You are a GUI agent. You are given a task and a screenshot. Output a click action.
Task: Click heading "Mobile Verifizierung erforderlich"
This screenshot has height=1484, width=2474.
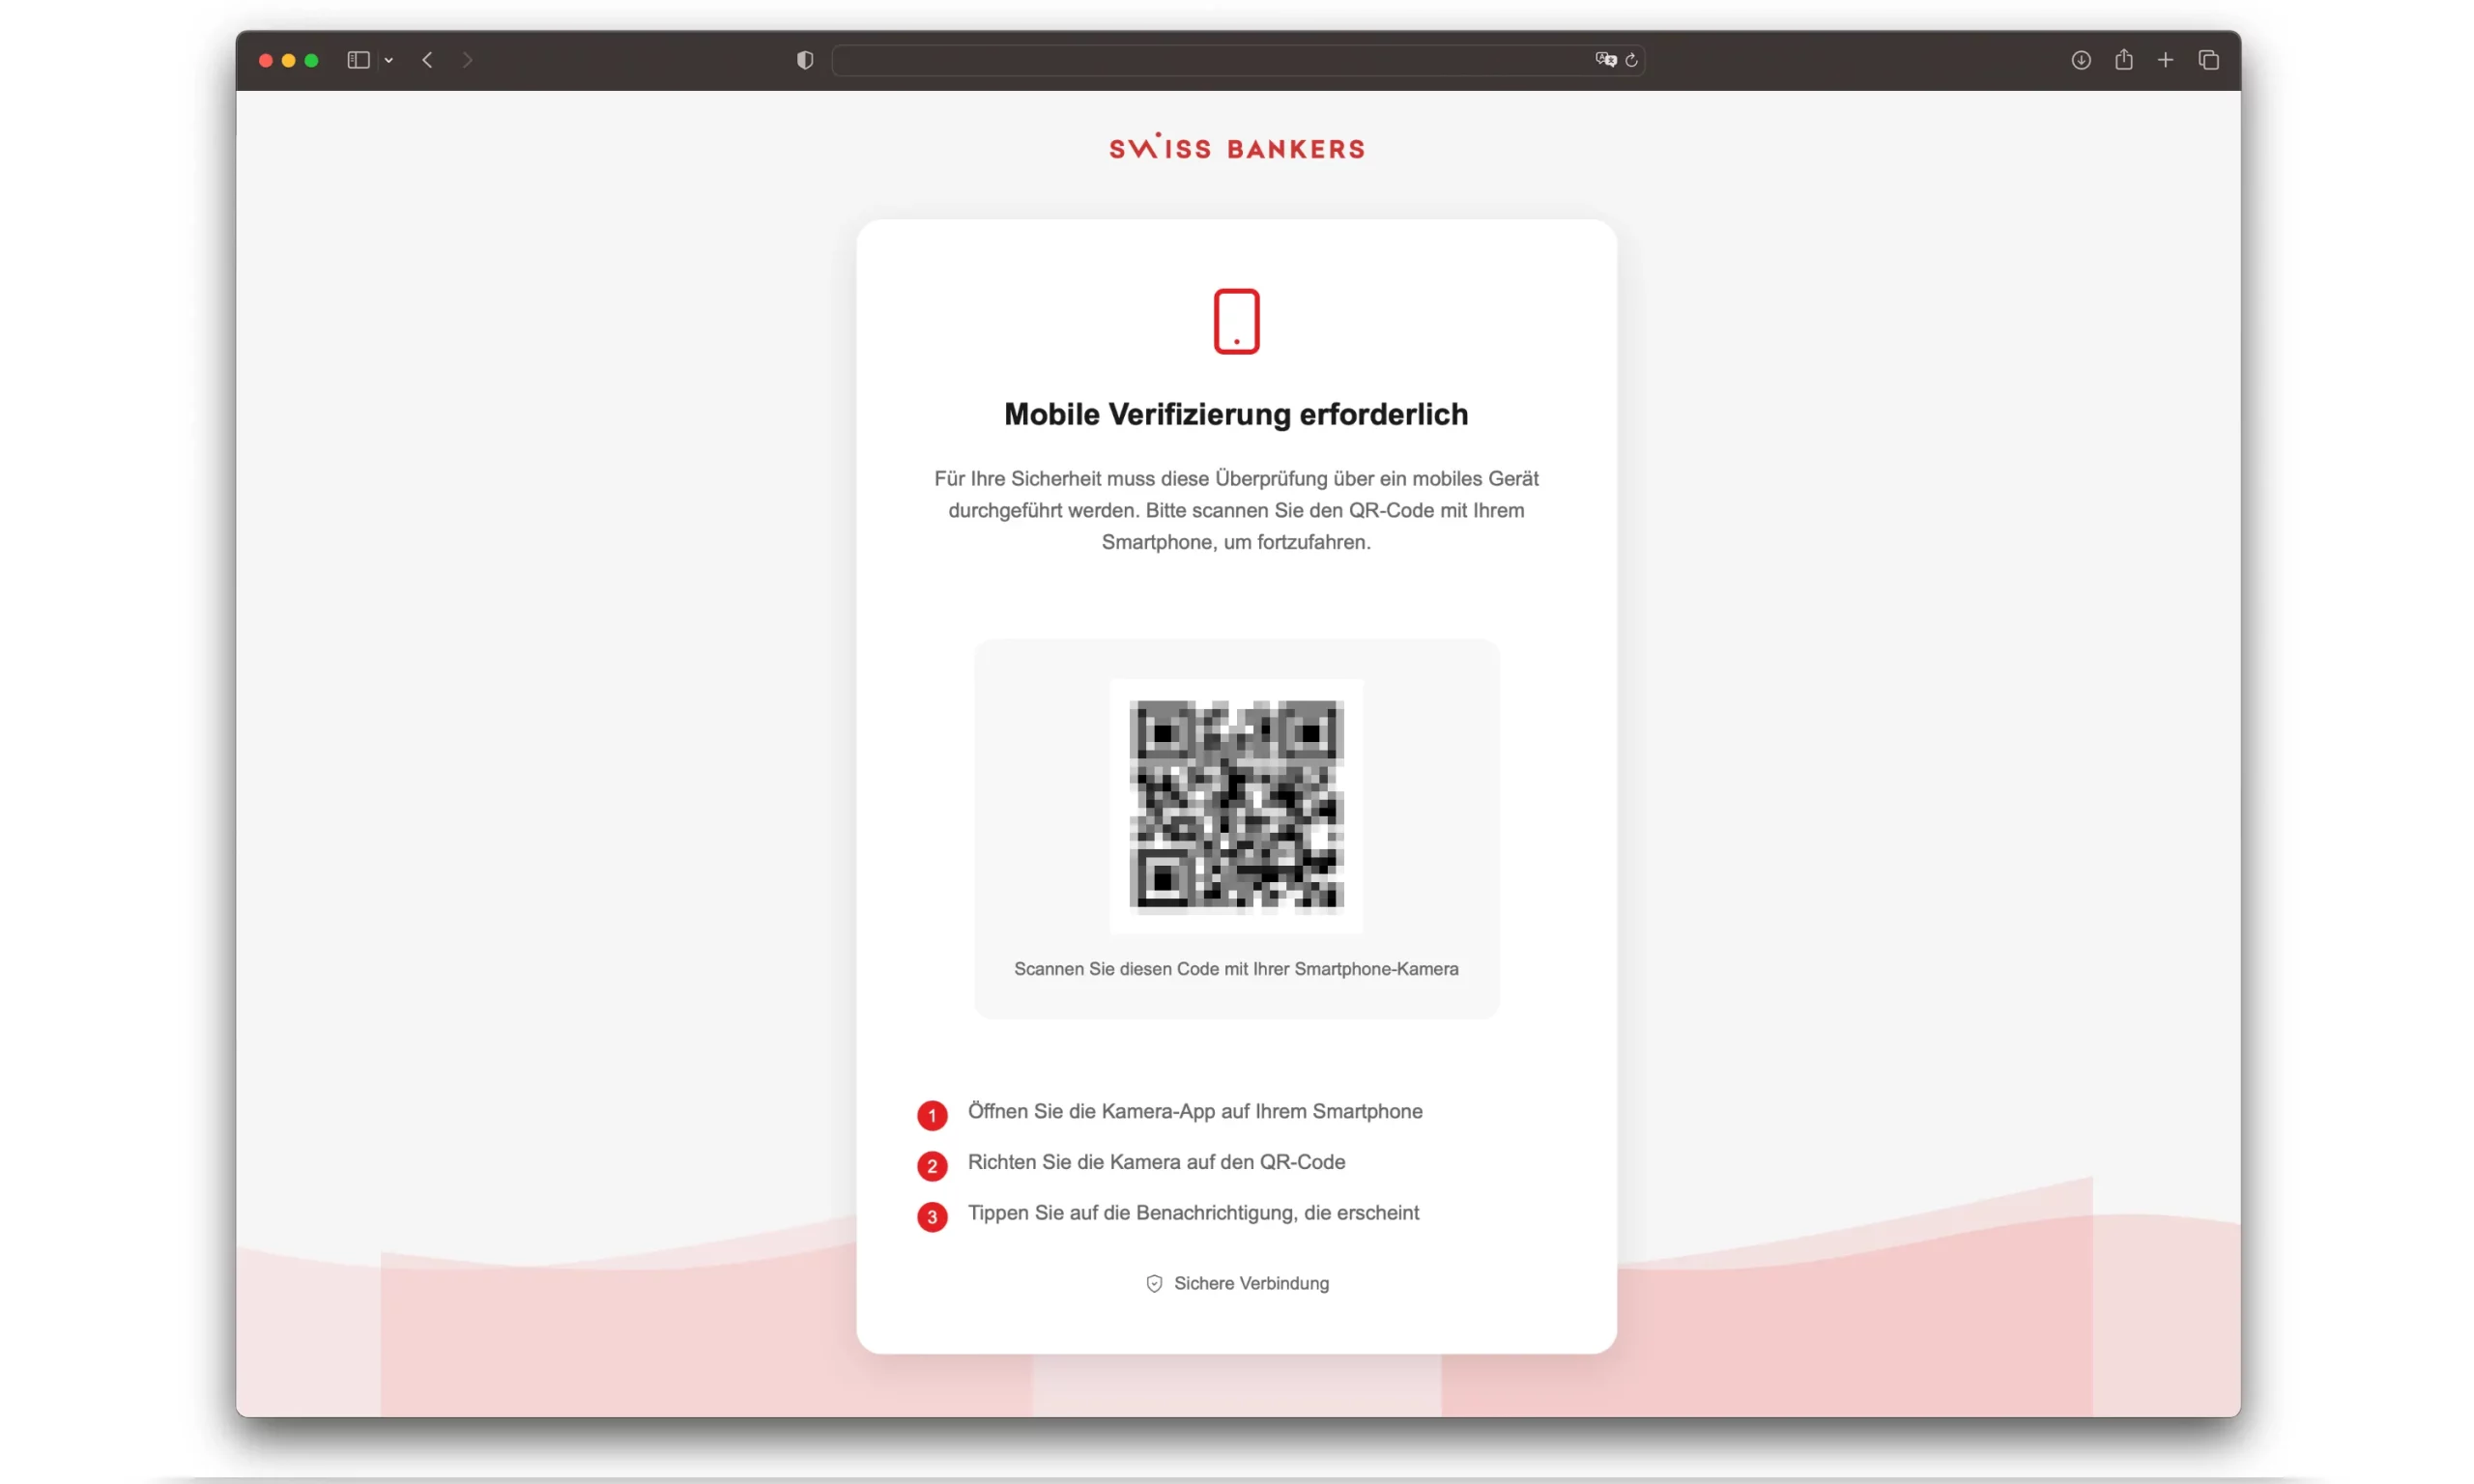pos(1237,414)
